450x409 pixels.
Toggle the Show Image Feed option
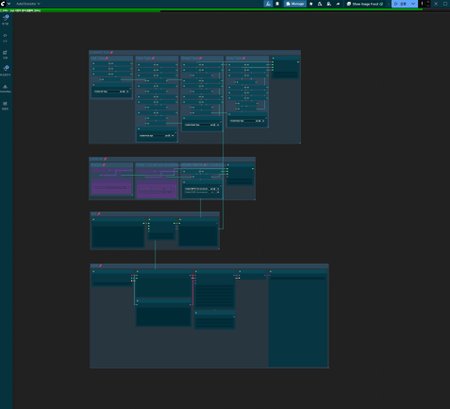(365, 4)
